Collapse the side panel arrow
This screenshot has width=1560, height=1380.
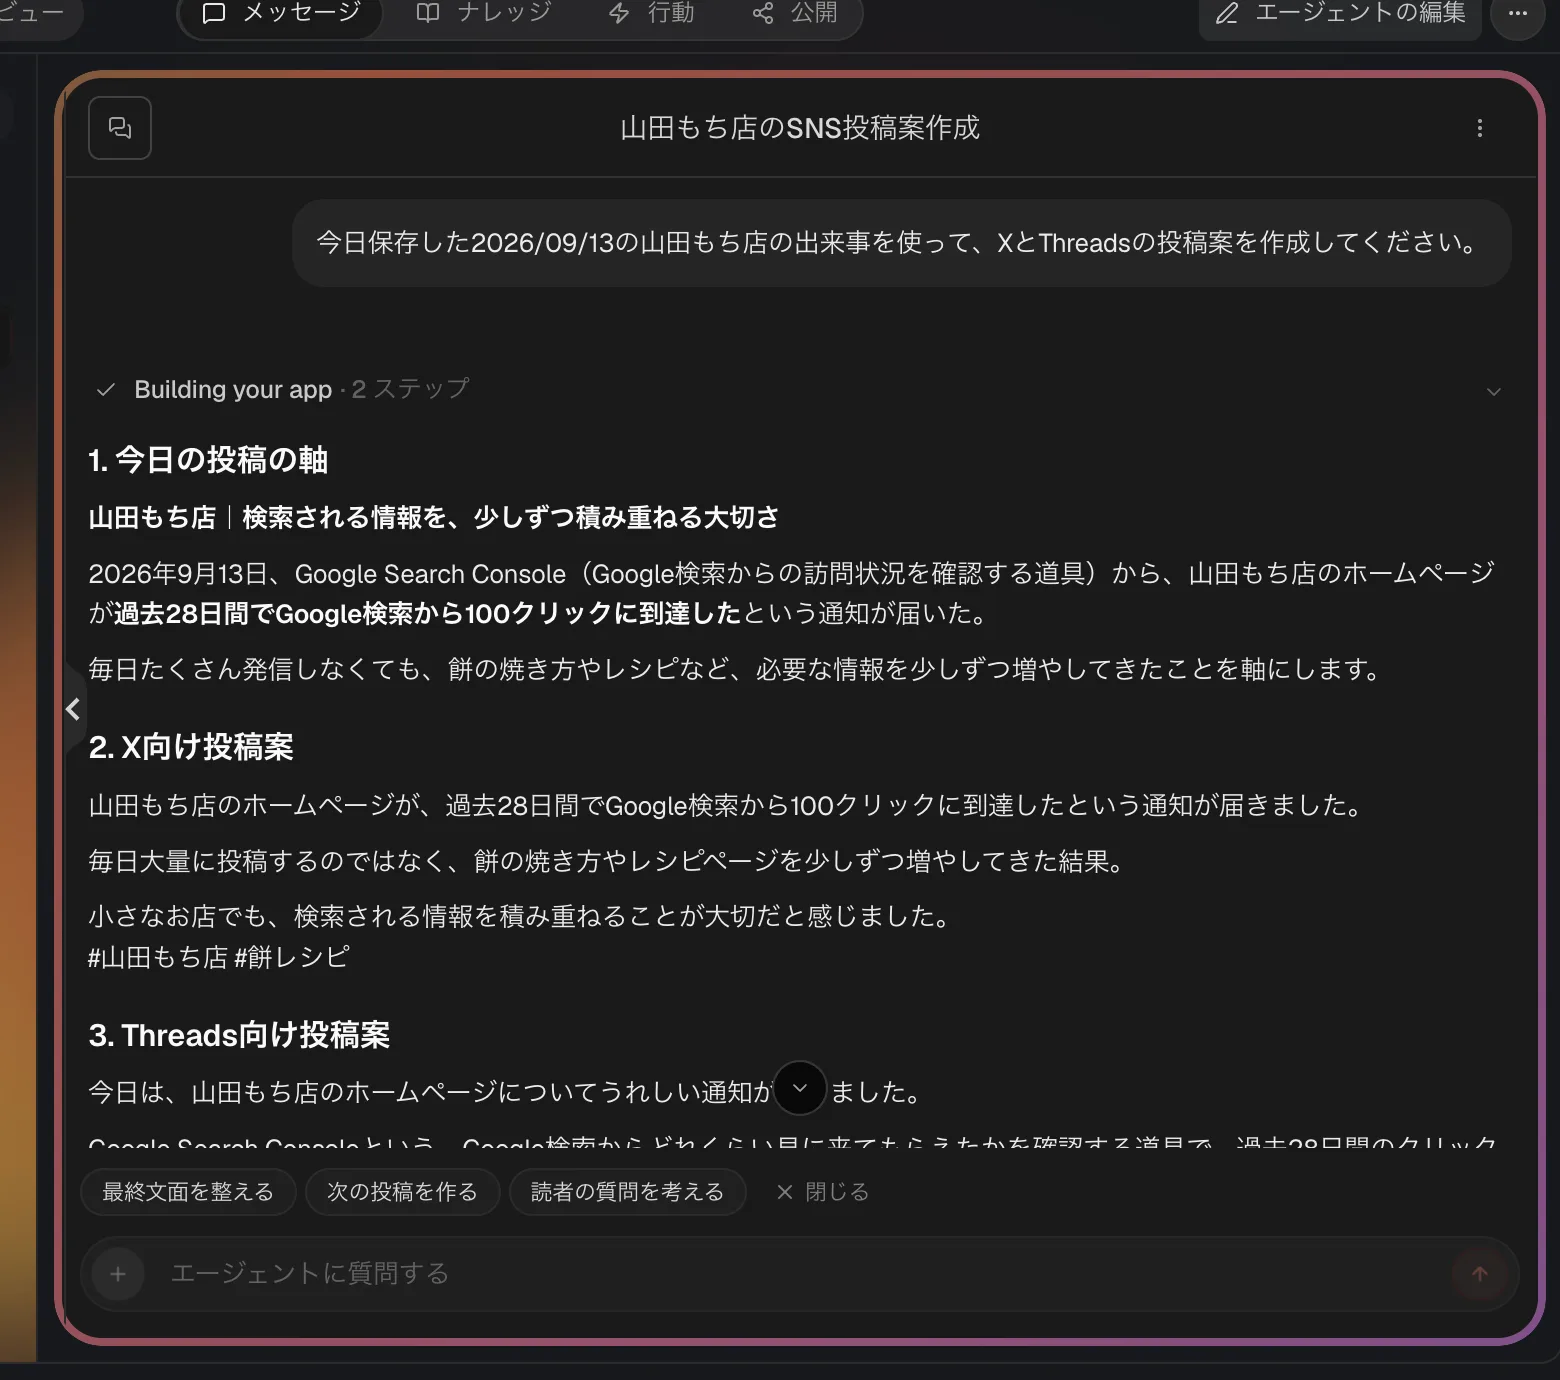point(73,709)
